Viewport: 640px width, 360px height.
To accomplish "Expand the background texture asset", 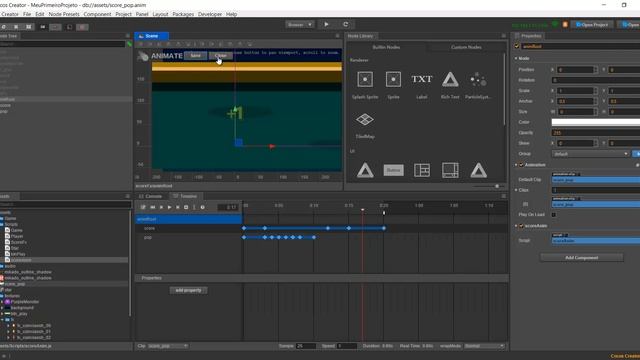I will (x=2, y=308).
